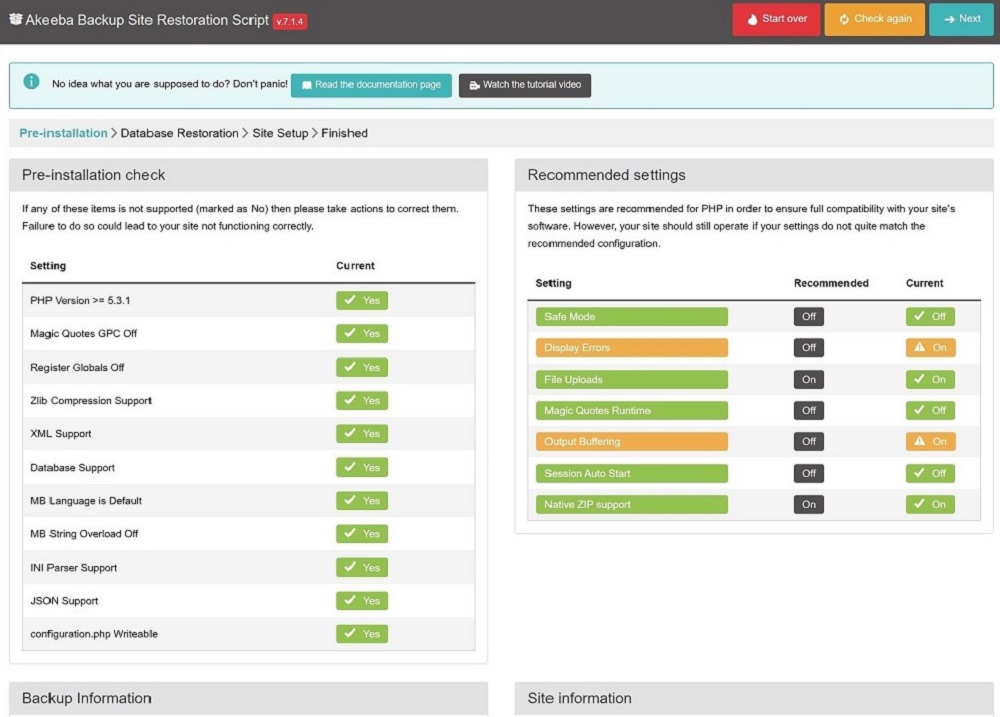Click the Yes badge for PHP Version >= 5.3.1

point(362,300)
